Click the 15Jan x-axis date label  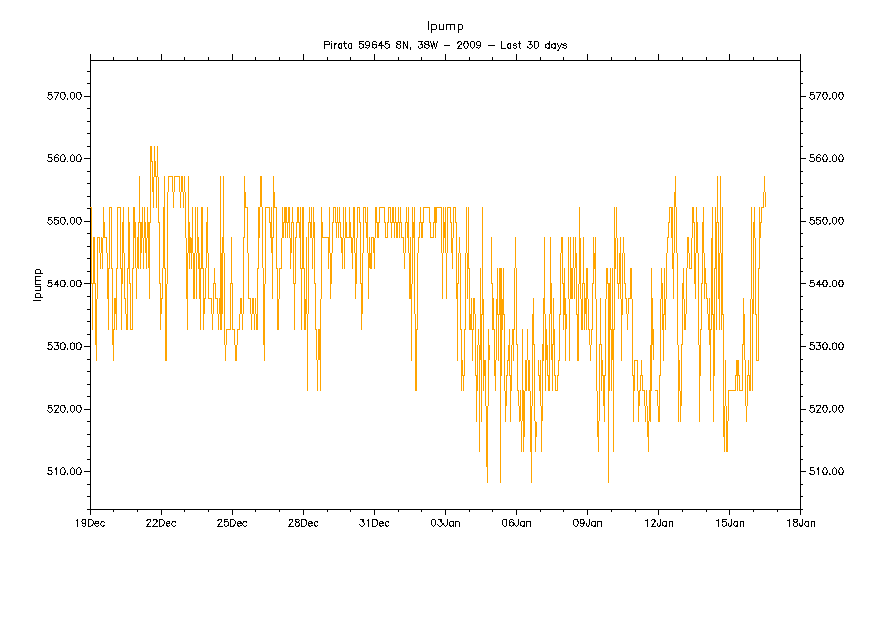(x=729, y=522)
